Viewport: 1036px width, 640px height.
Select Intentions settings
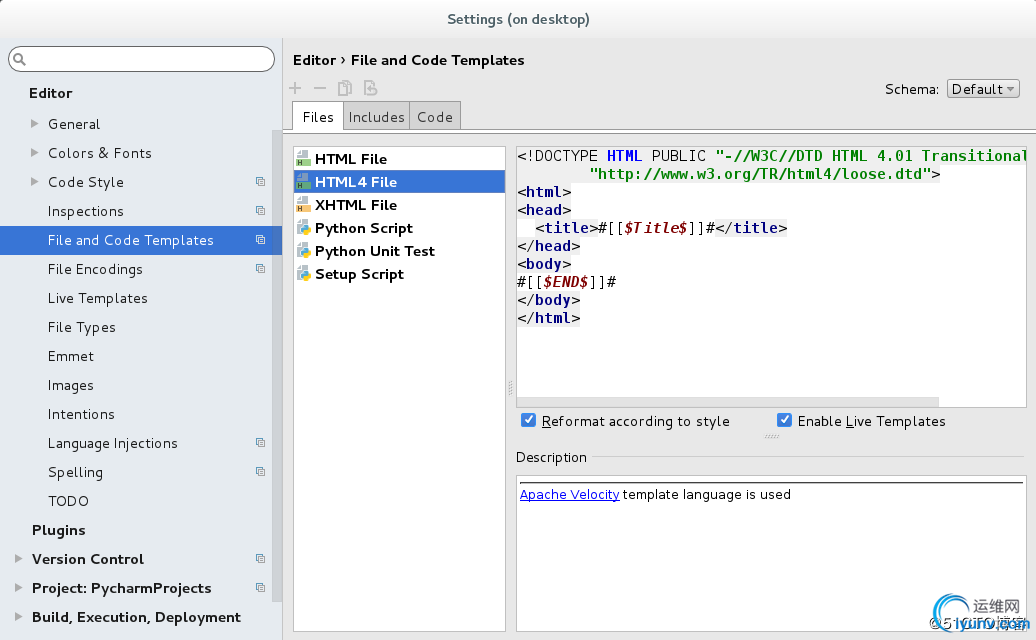pyautogui.click(x=81, y=415)
